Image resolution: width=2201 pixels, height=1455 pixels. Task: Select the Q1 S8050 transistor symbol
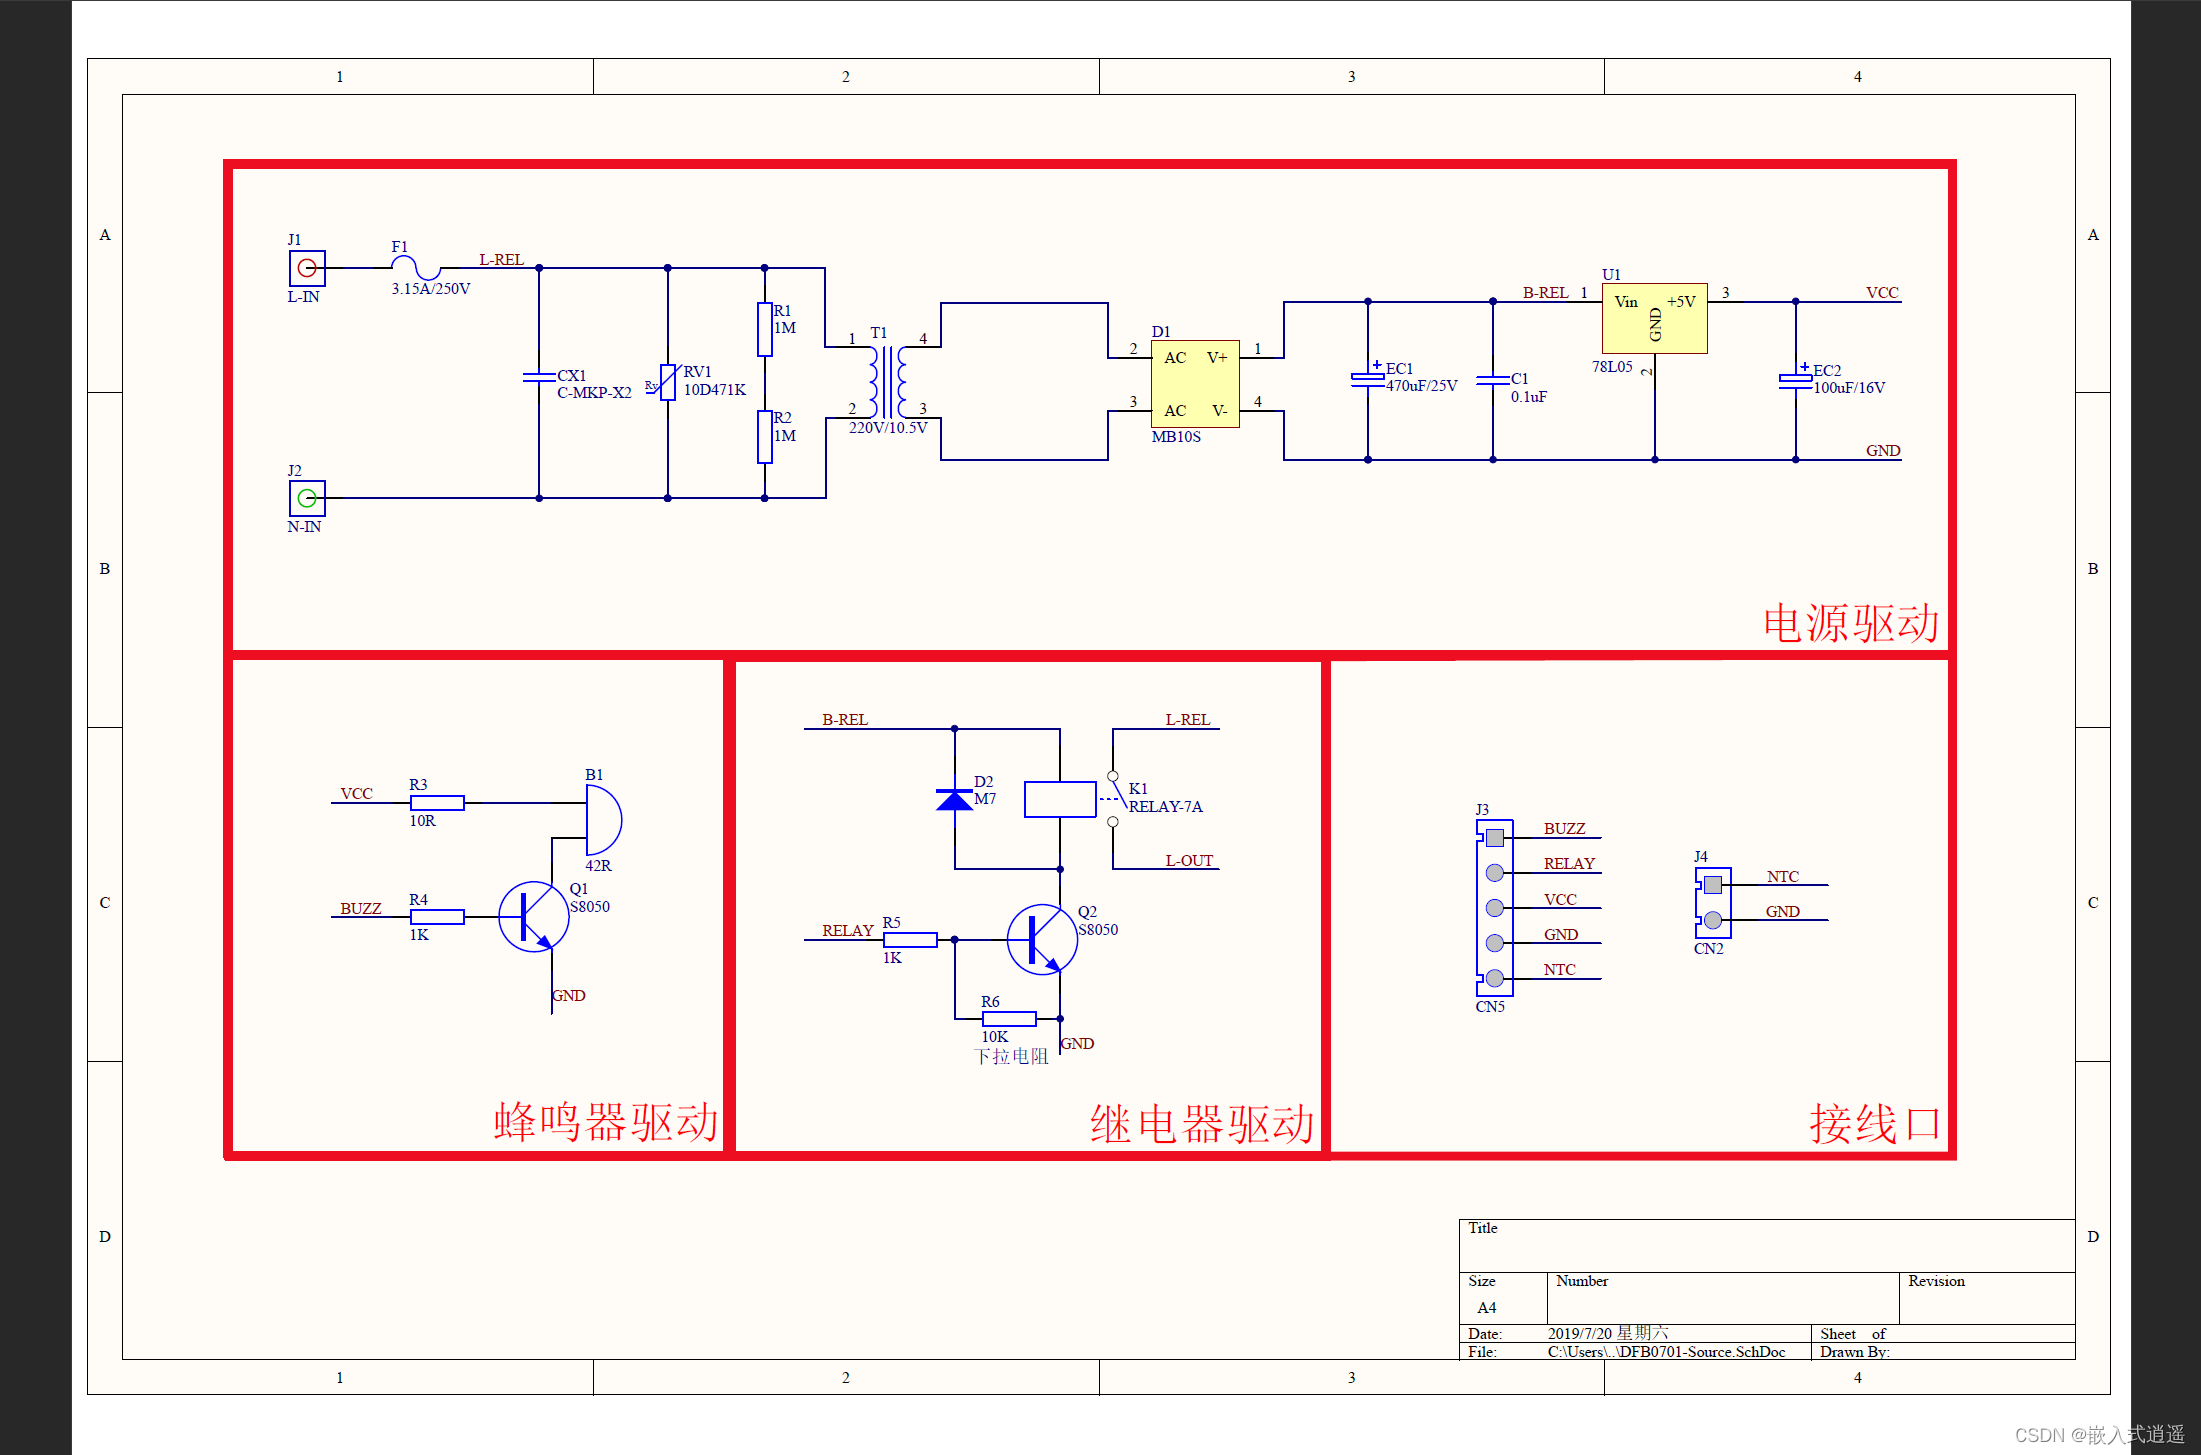534,917
